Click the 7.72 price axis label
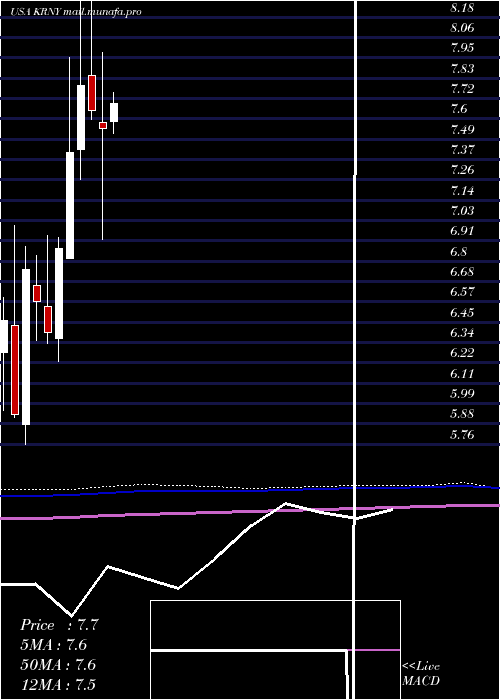The width and height of the screenshot is (500, 700). tap(462, 89)
